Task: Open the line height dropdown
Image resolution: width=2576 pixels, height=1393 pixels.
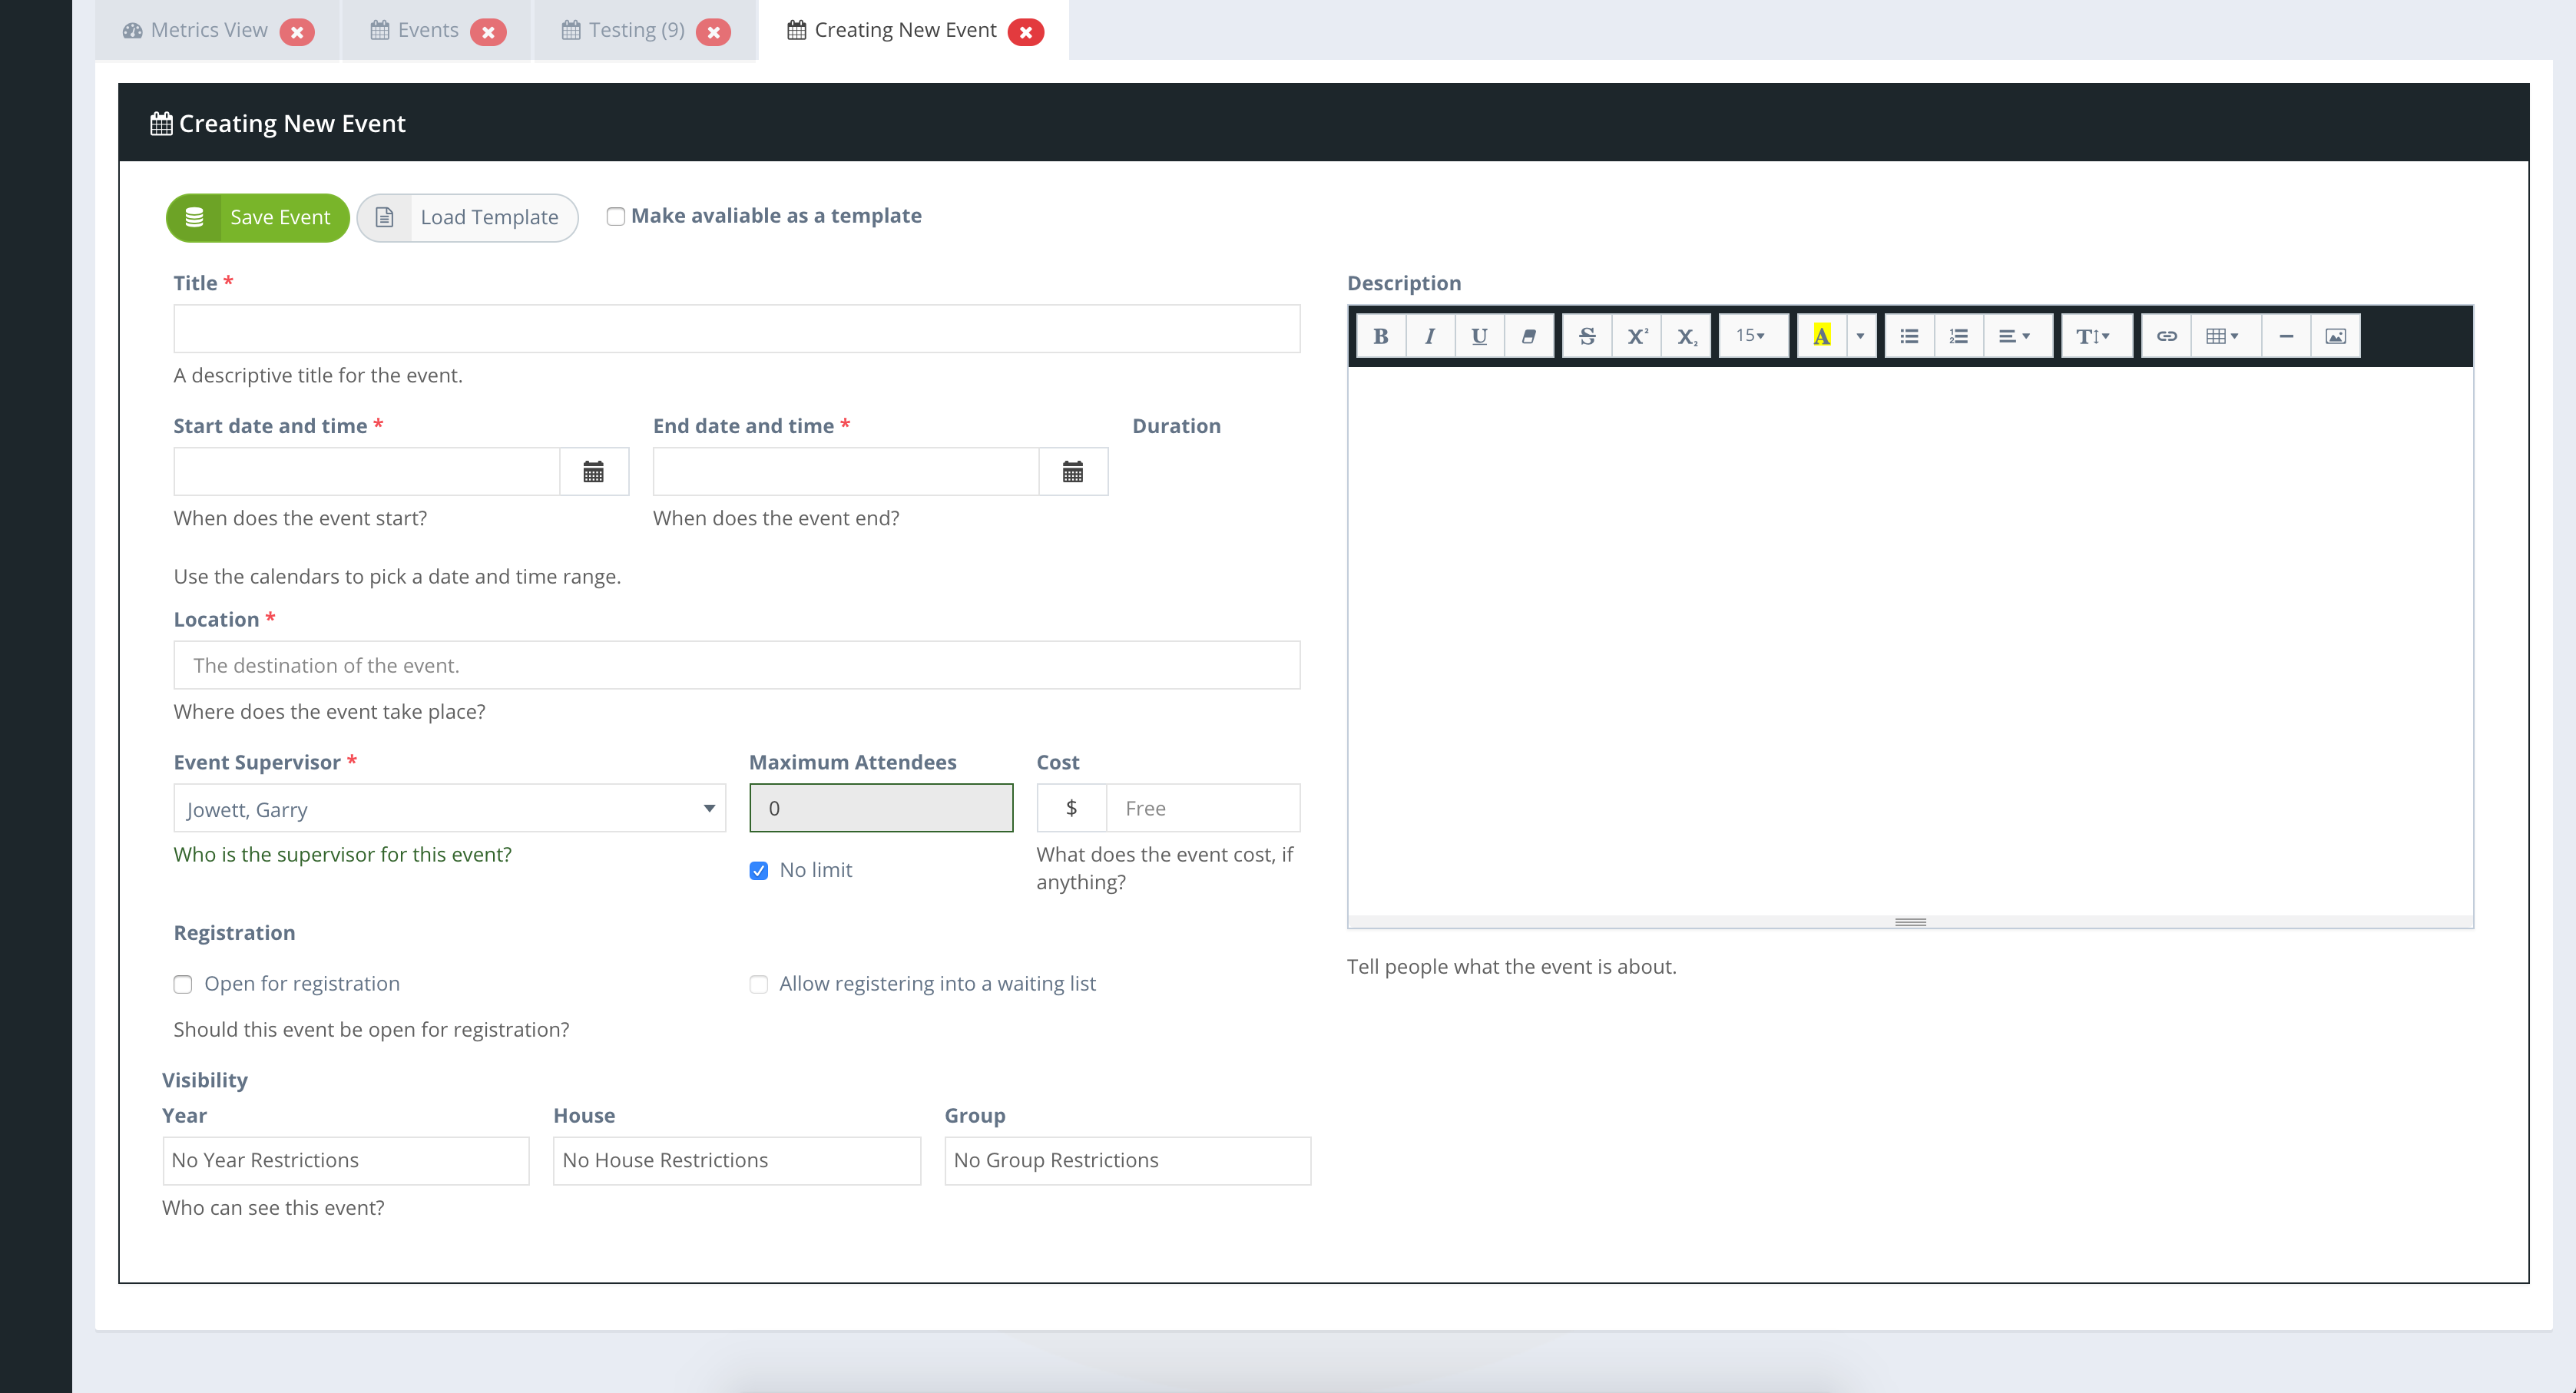Action: pyautogui.click(x=2096, y=336)
